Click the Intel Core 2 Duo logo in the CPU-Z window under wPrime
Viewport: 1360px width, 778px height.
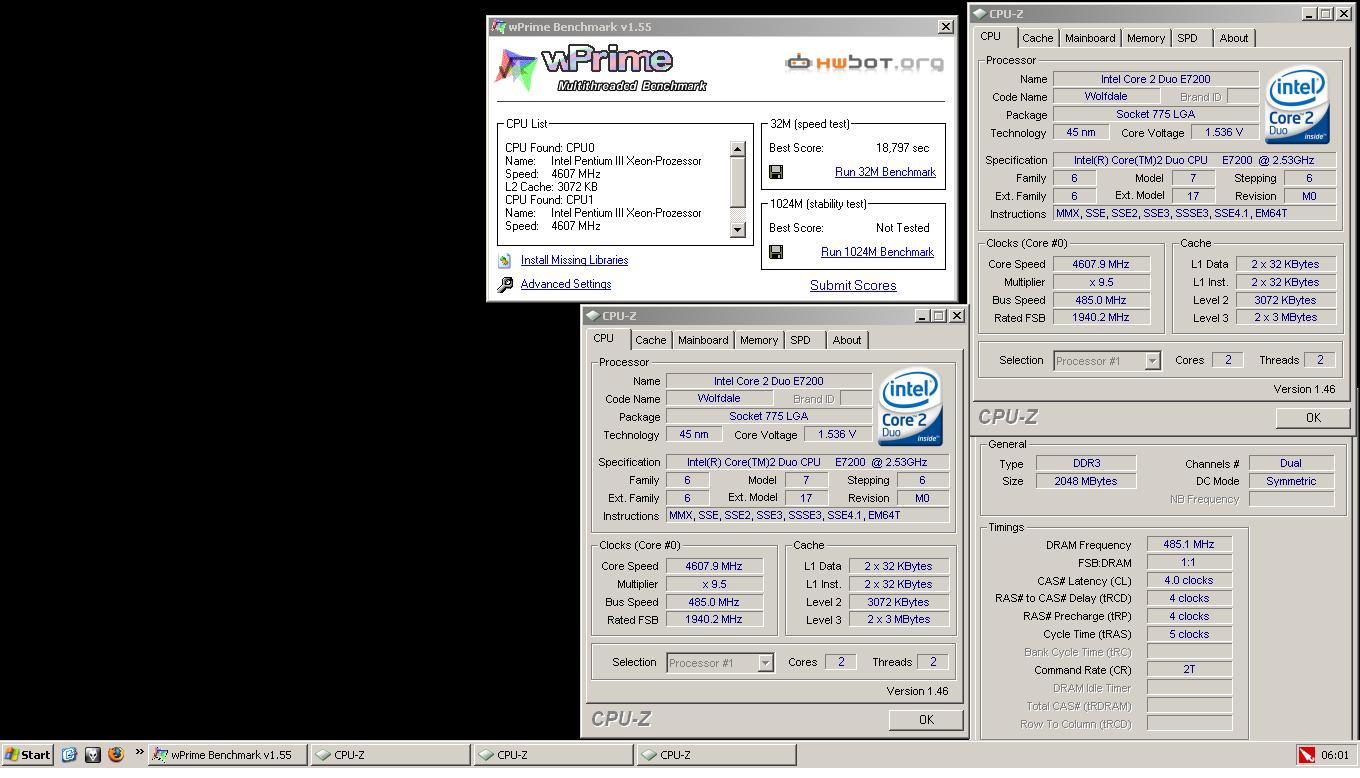[x=910, y=408]
